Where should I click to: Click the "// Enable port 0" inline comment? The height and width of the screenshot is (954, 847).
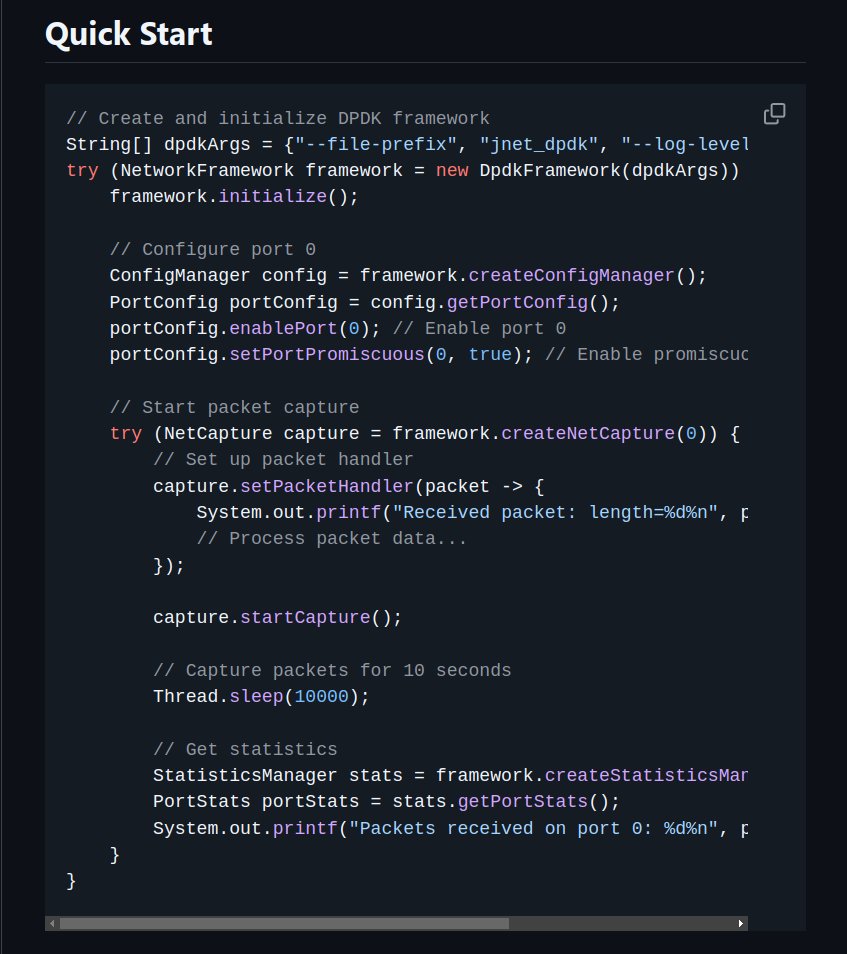[479, 329]
